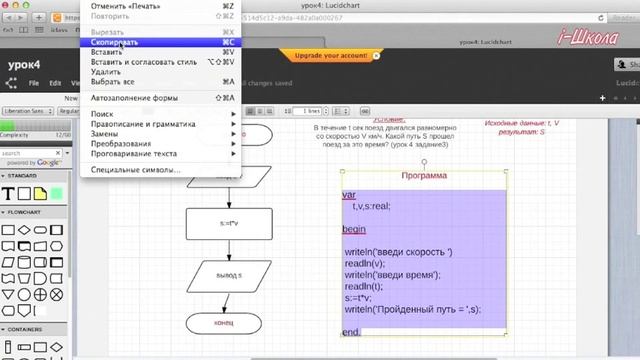Select the flowchart Process rectangle shape
The image size is (640, 360).
8,230
